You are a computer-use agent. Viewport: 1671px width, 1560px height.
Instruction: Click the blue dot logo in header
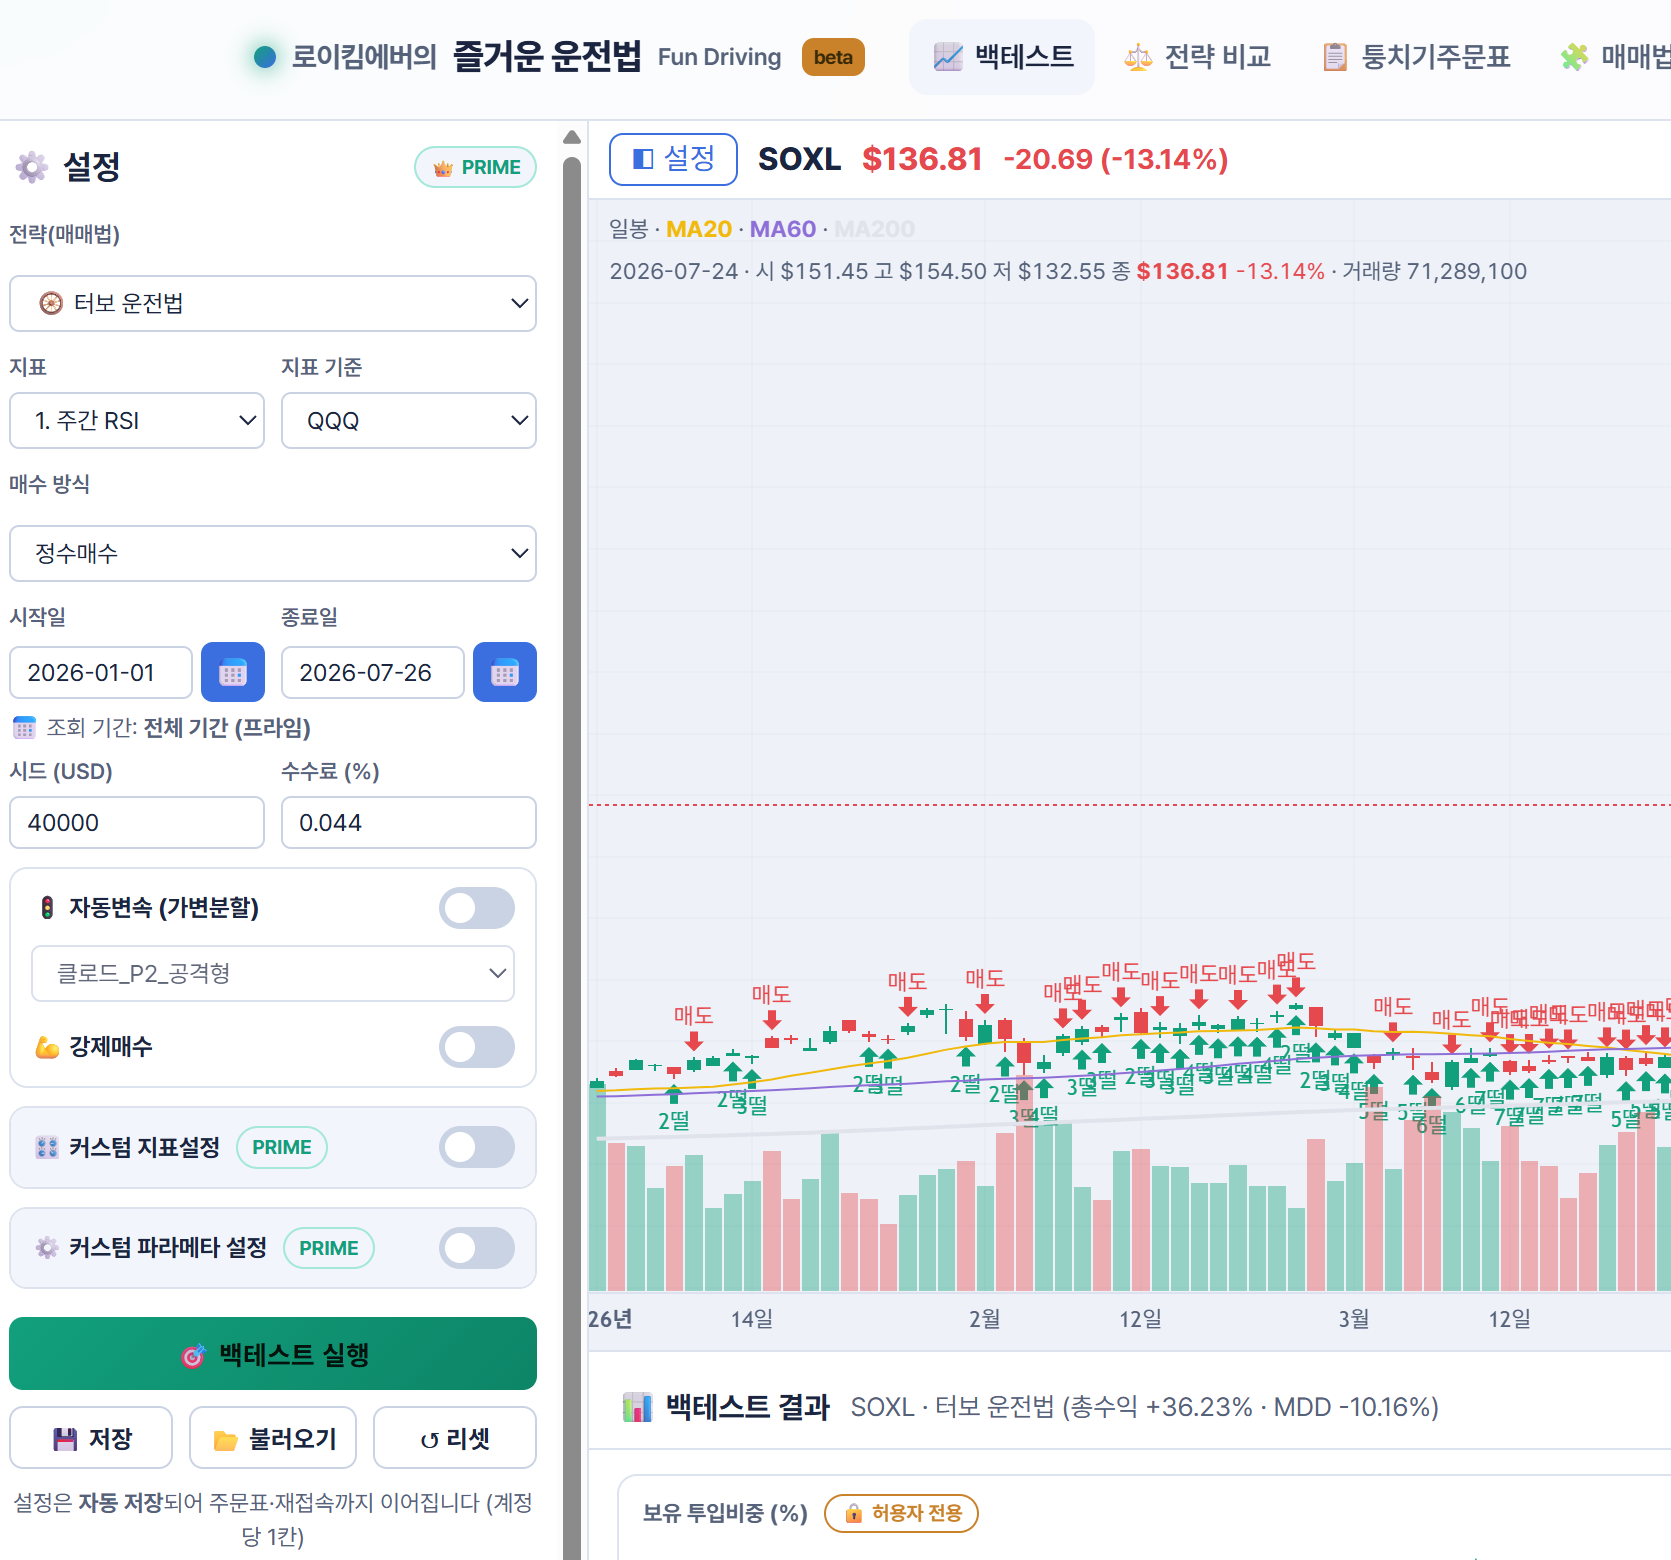(265, 57)
